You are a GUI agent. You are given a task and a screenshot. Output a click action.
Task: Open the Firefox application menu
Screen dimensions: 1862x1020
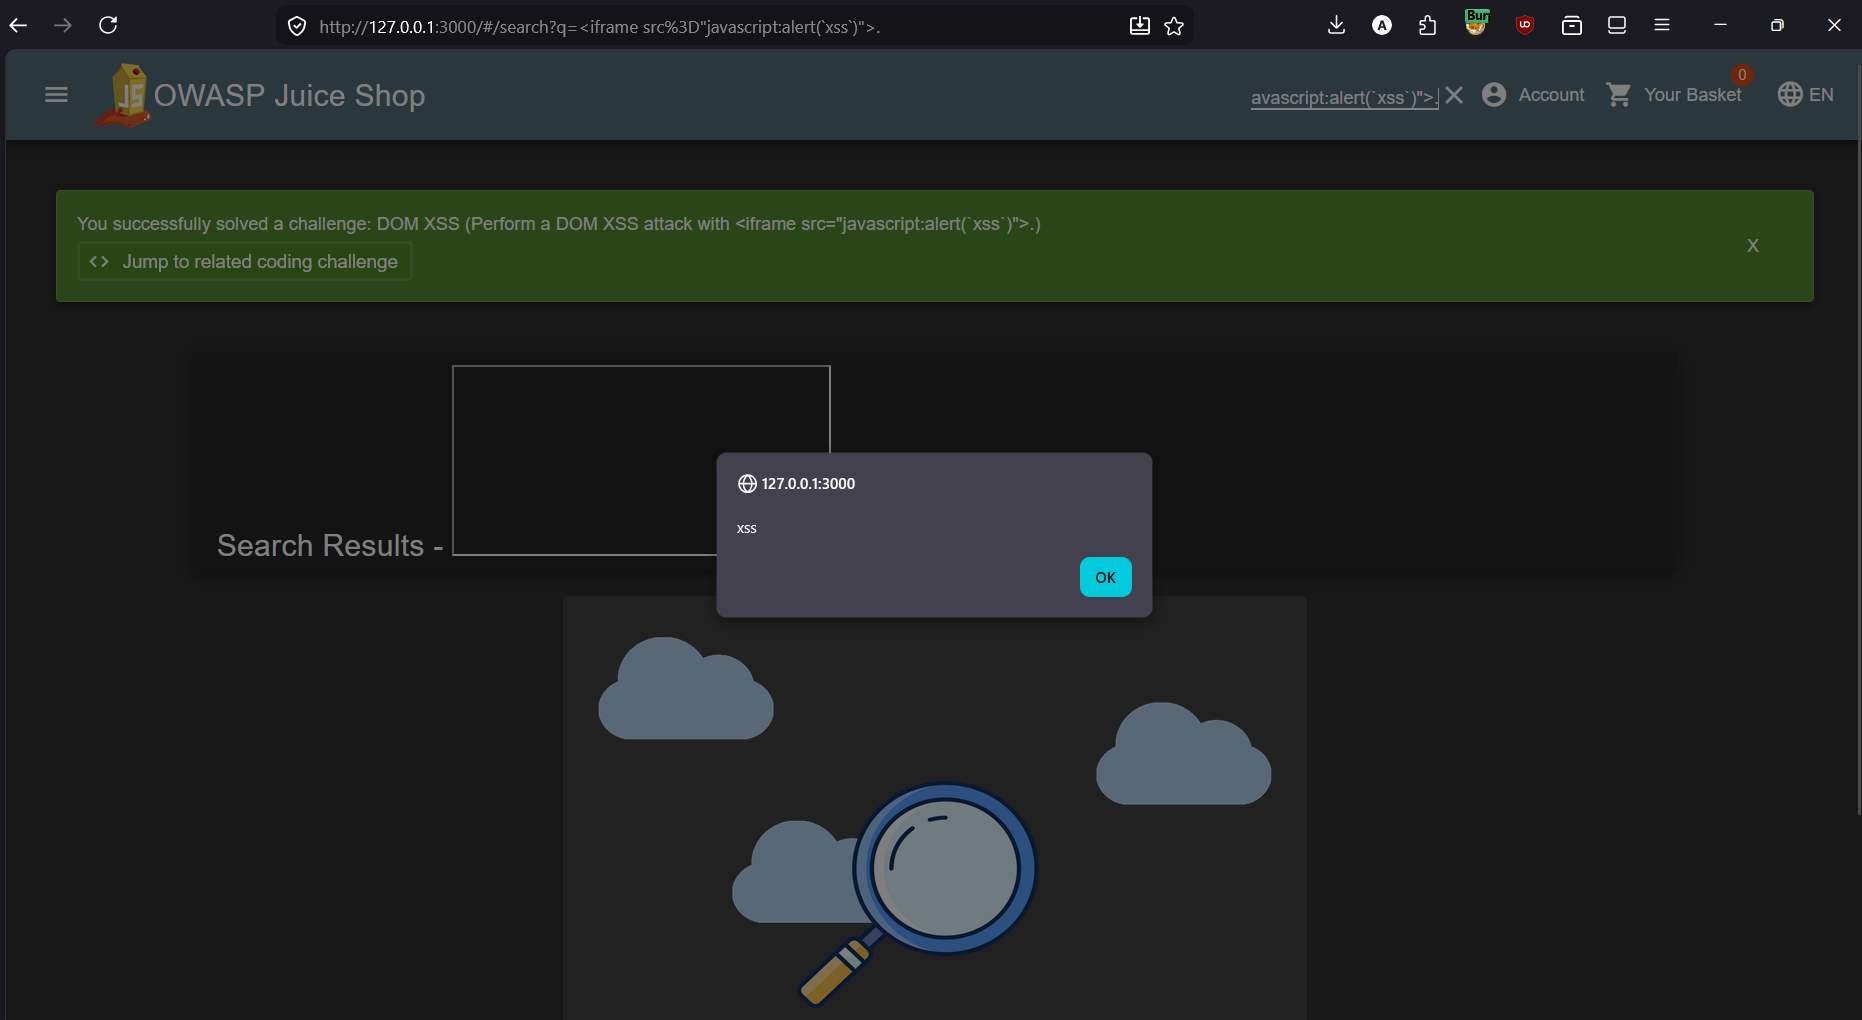click(x=1662, y=25)
